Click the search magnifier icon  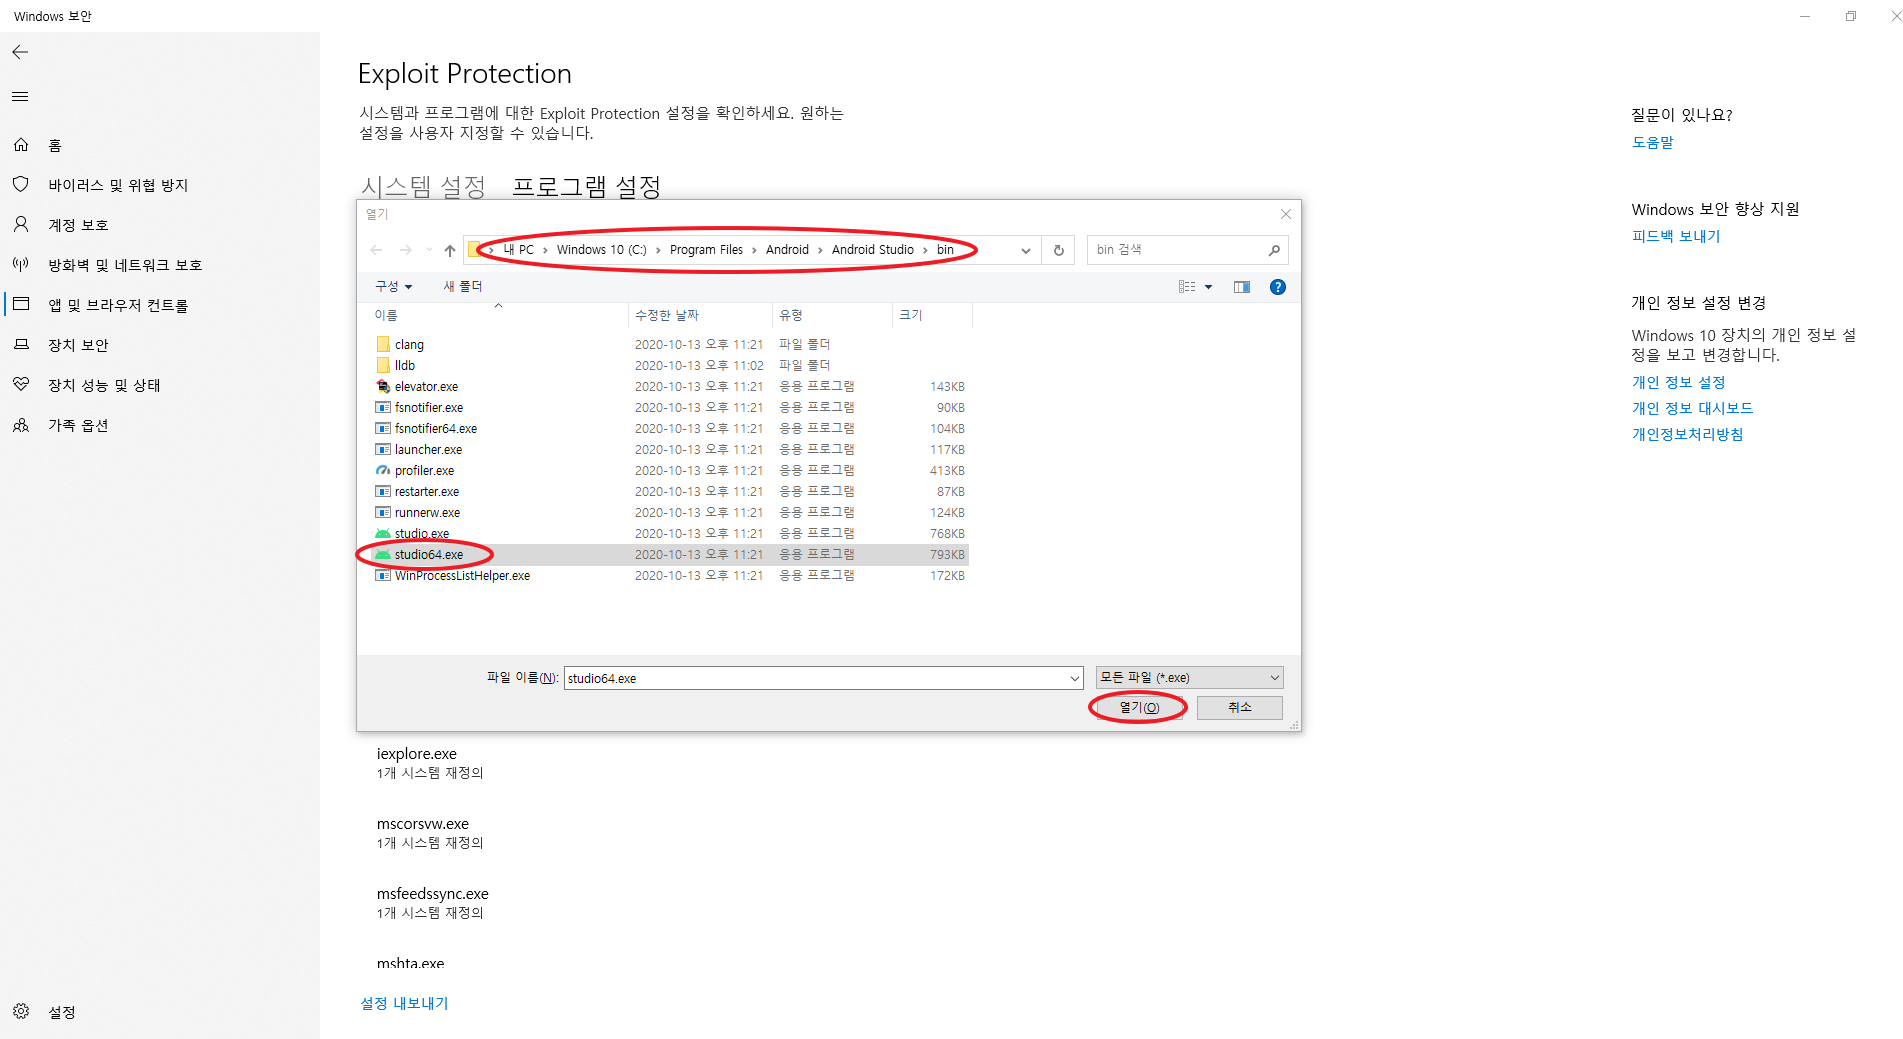point(1274,250)
